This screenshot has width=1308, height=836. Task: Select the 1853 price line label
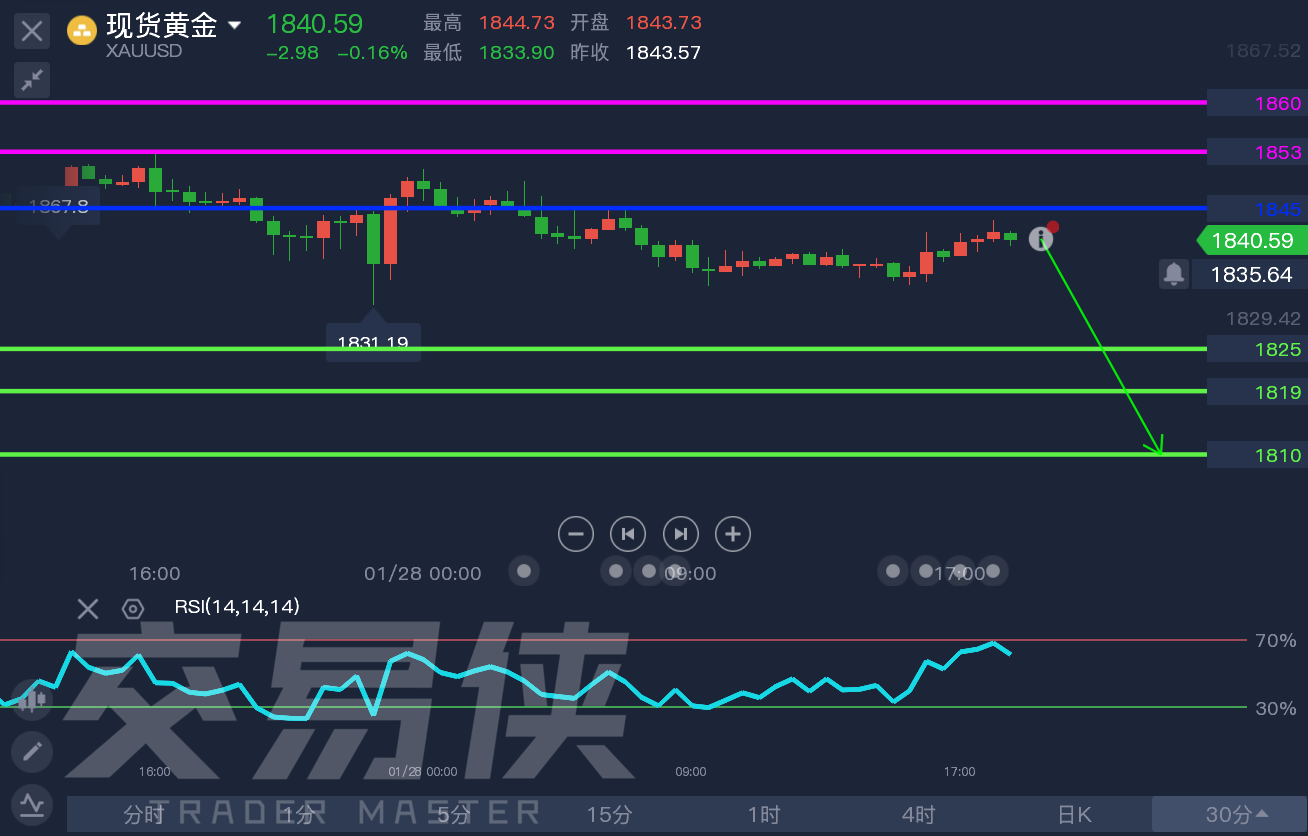1257,152
